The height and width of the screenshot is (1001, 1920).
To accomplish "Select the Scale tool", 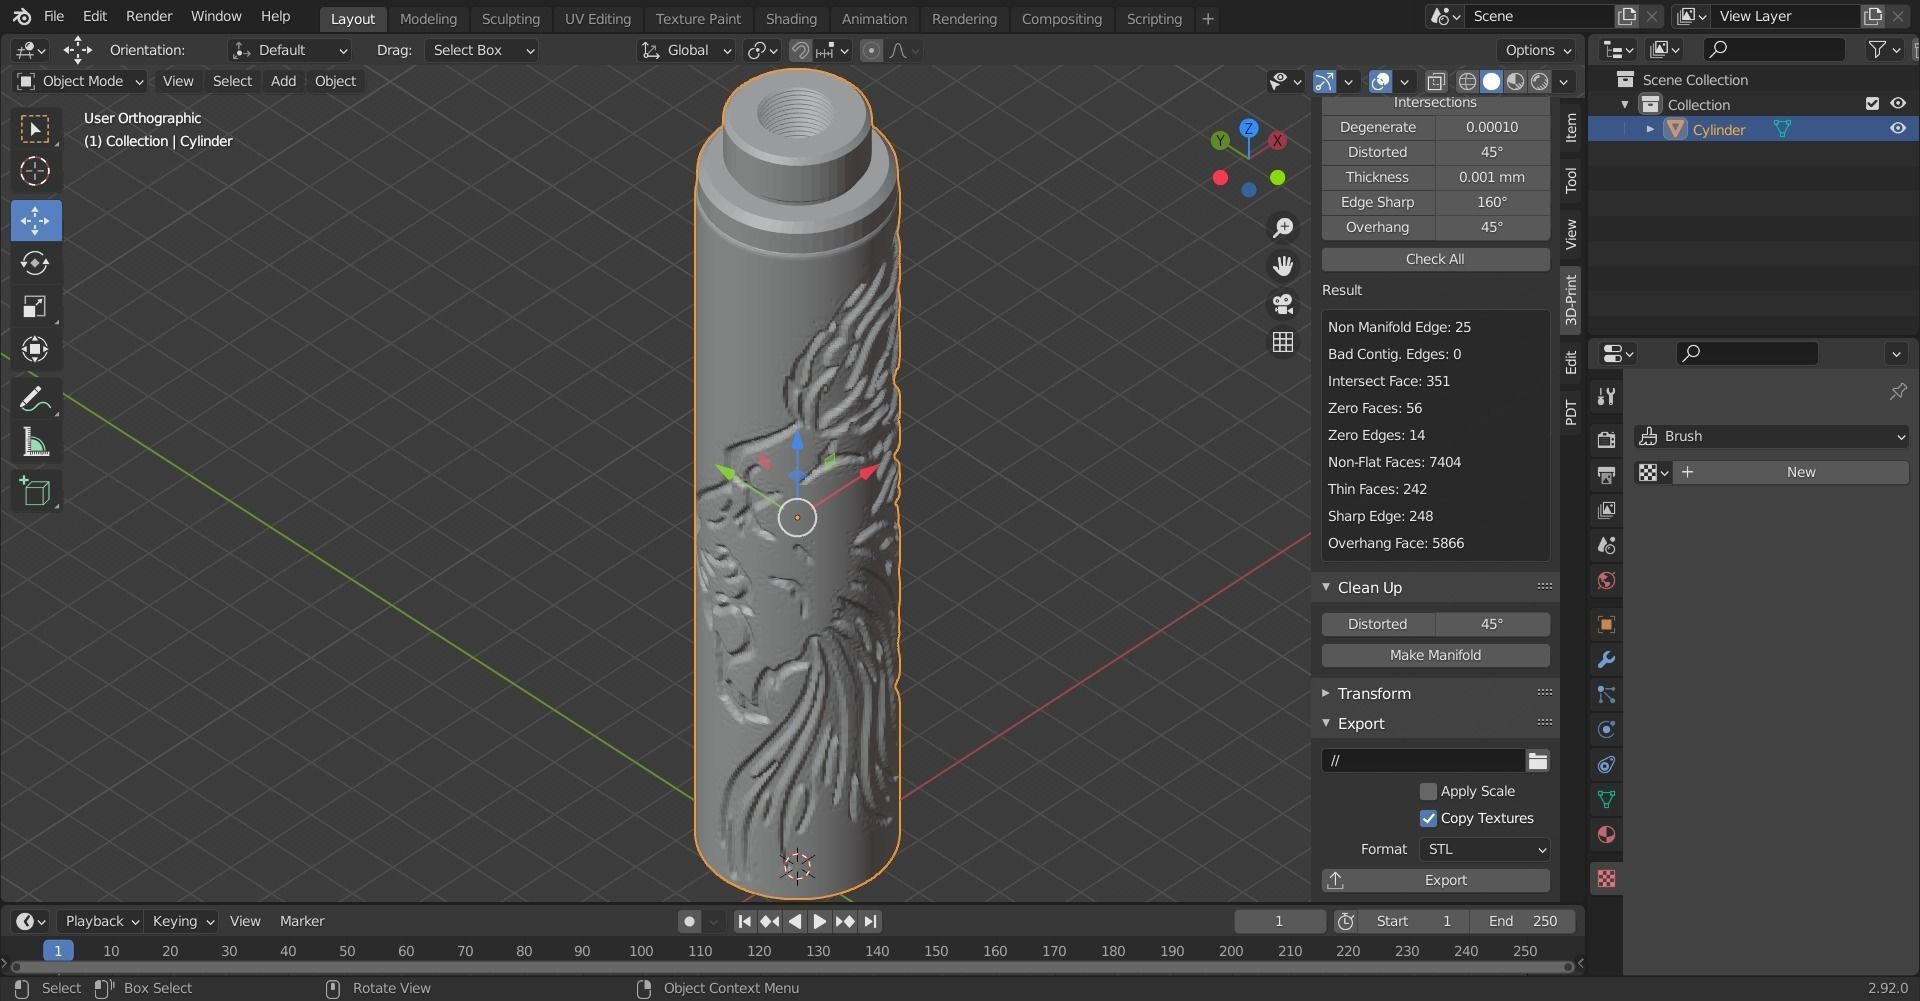I will click(x=35, y=306).
